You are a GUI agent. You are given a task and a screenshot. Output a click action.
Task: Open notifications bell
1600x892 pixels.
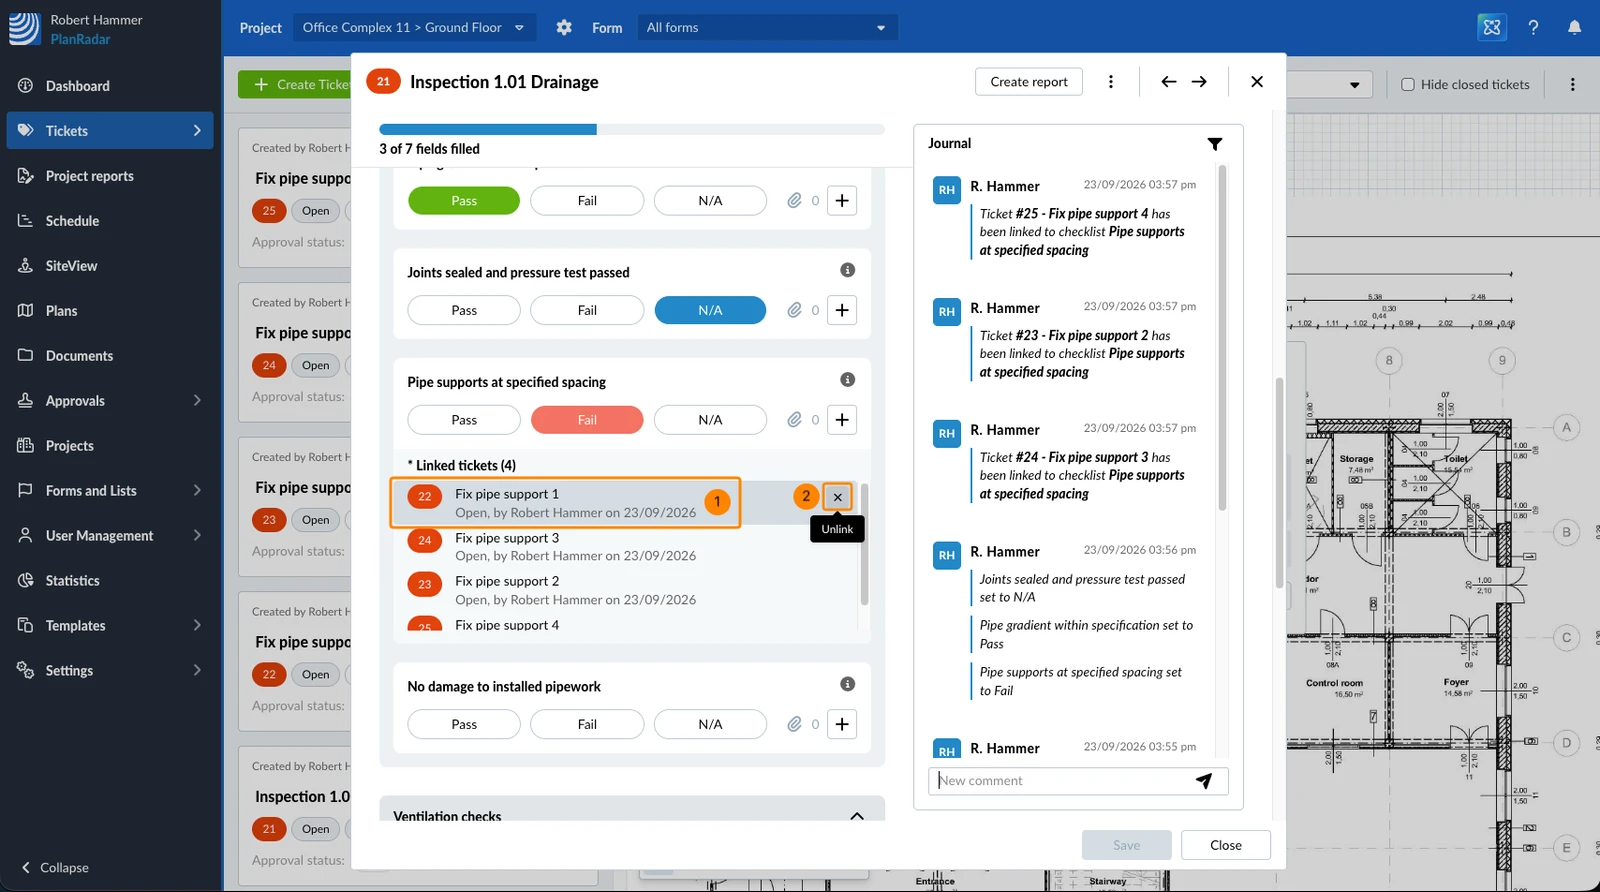click(x=1574, y=28)
